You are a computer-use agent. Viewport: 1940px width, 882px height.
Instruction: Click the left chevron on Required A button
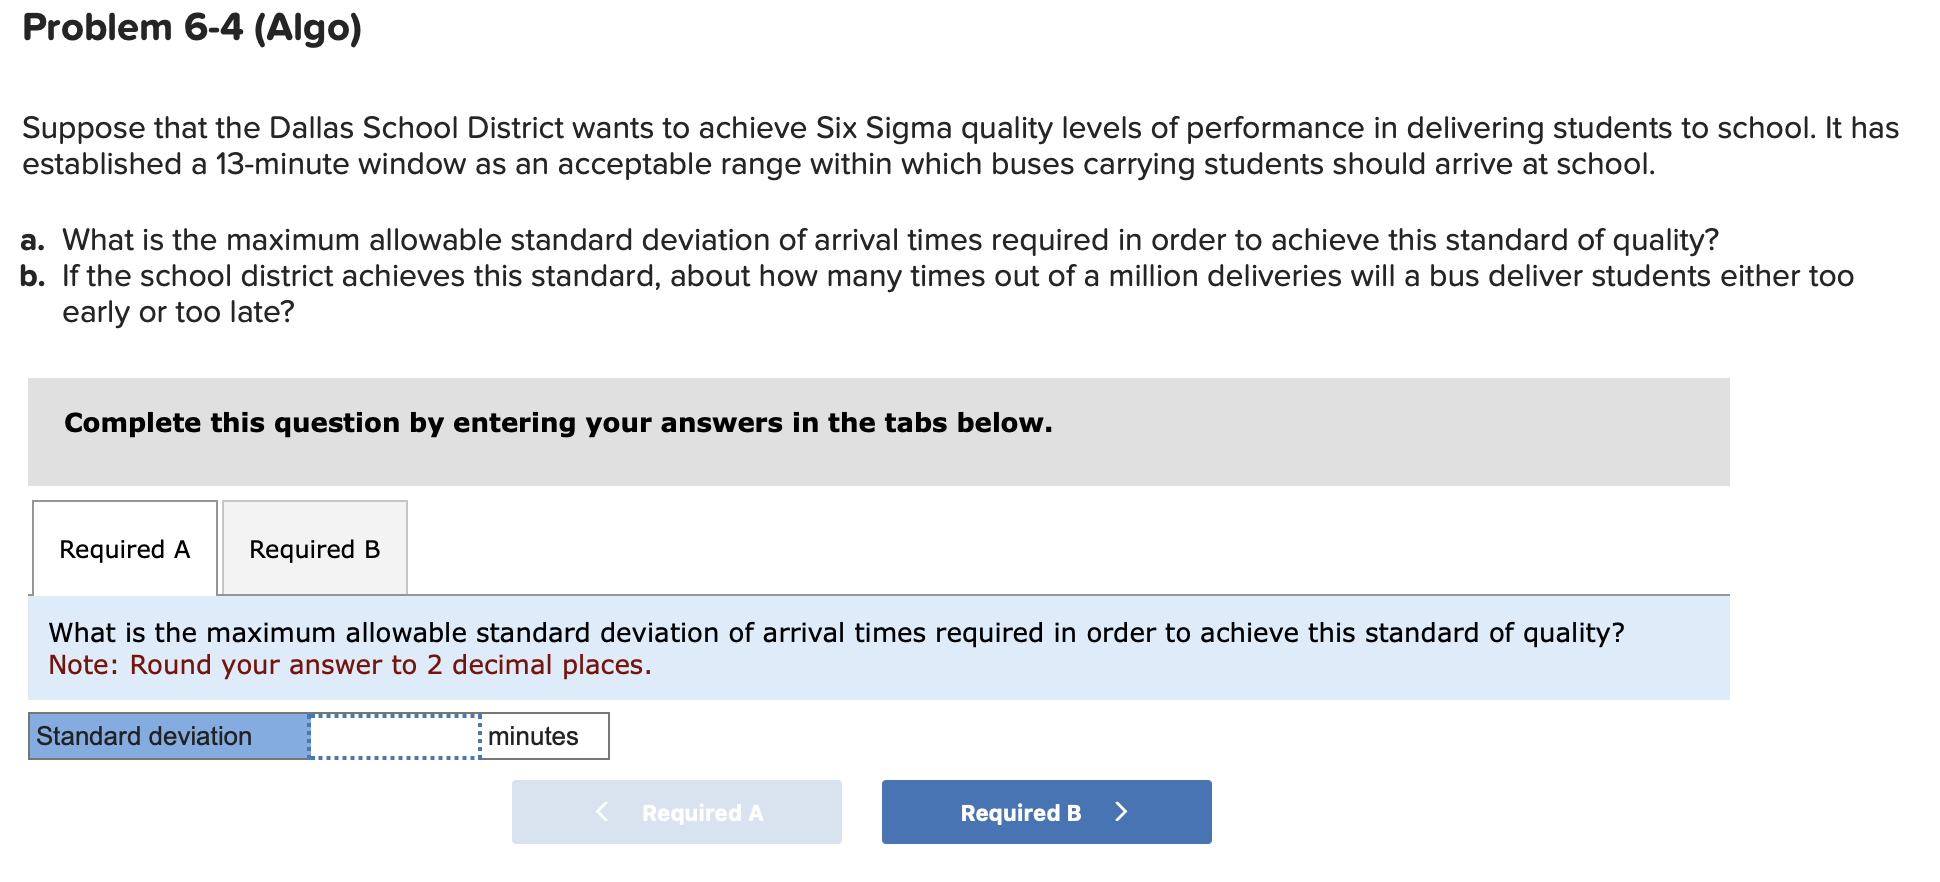[x=601, y=812]
